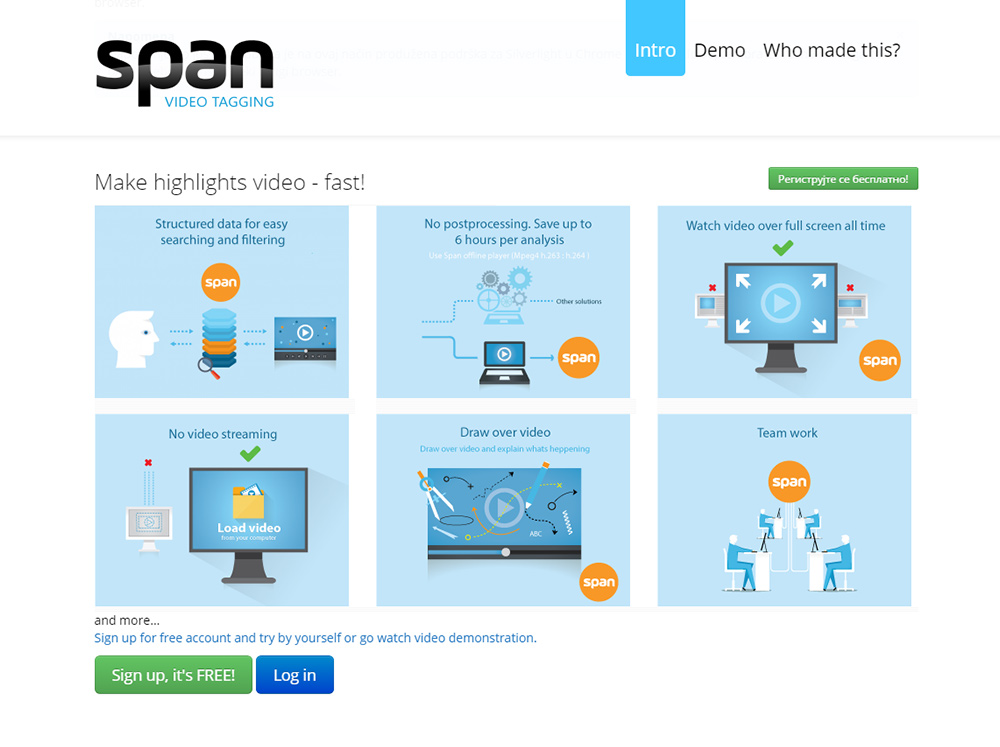The height and width of the screenshot is (747, 1000).
Task: Click the 'Make highlights video - fast!' heading
Action: [x=230, y=182]
